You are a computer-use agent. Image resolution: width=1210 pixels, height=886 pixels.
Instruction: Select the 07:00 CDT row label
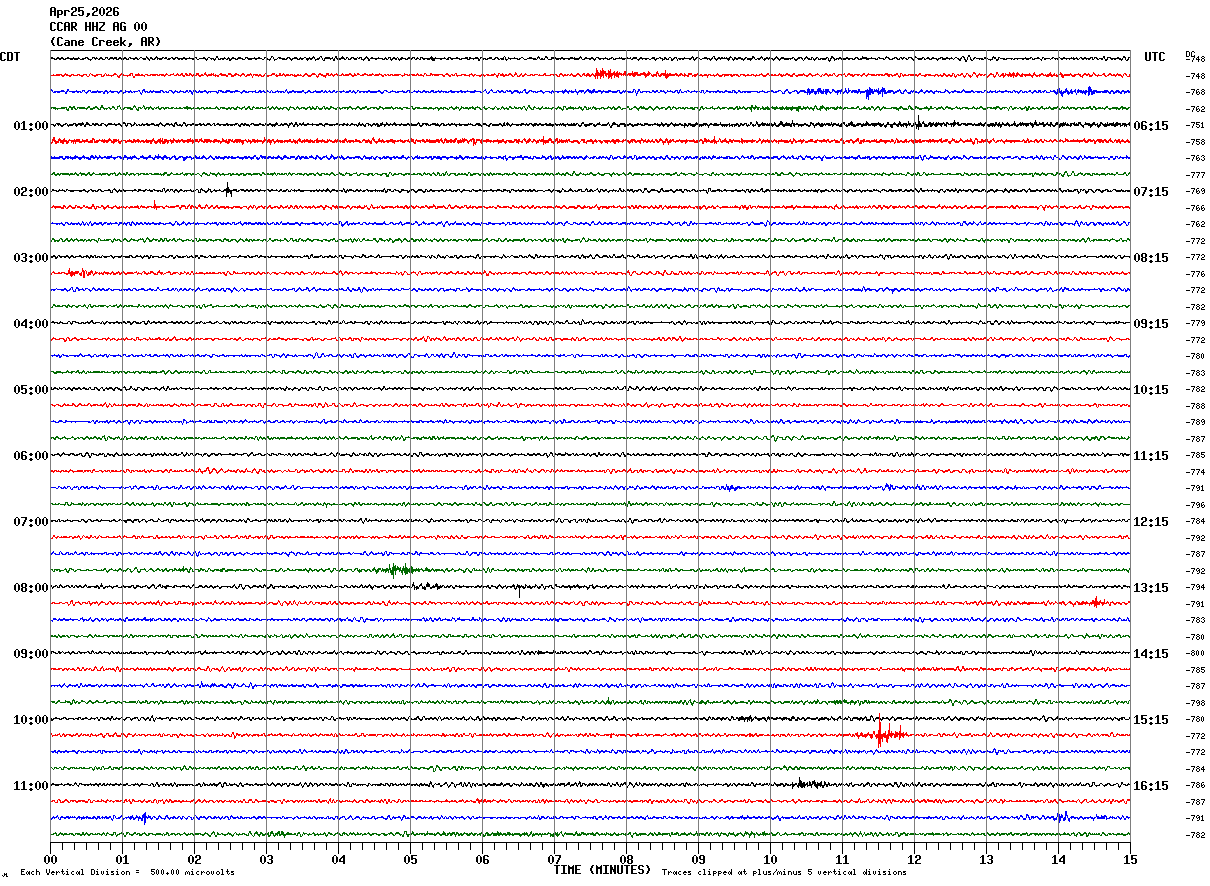[x=31, y=522]
